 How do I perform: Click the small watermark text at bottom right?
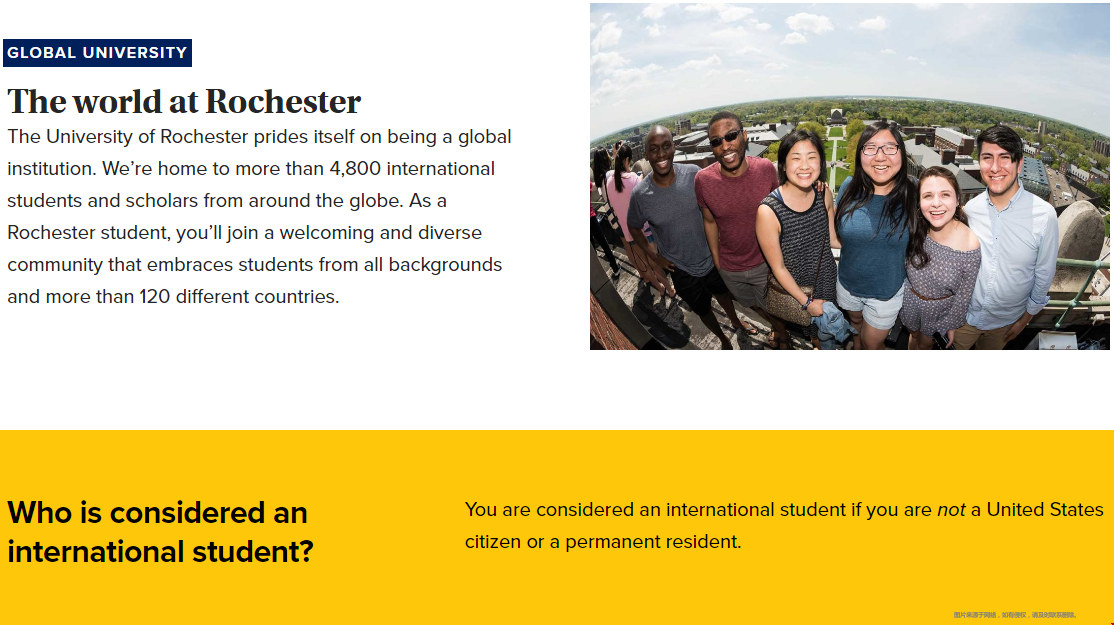click(1014, 615)
